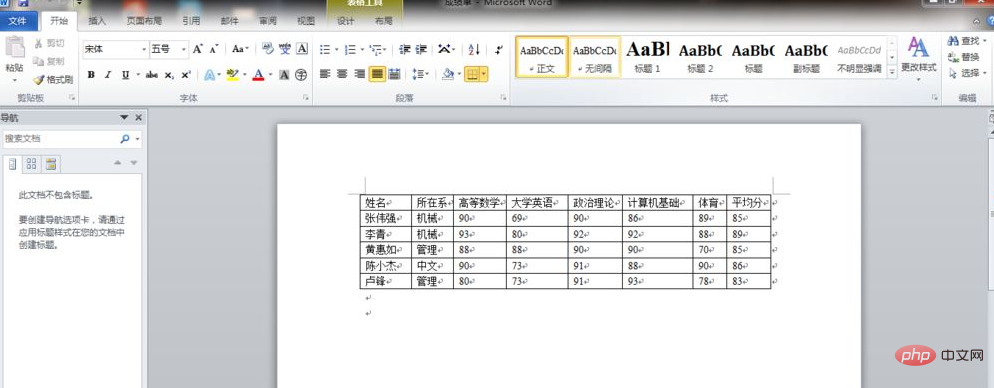
Task: Open the Font dialog launcher
Action: coord(306,98)
